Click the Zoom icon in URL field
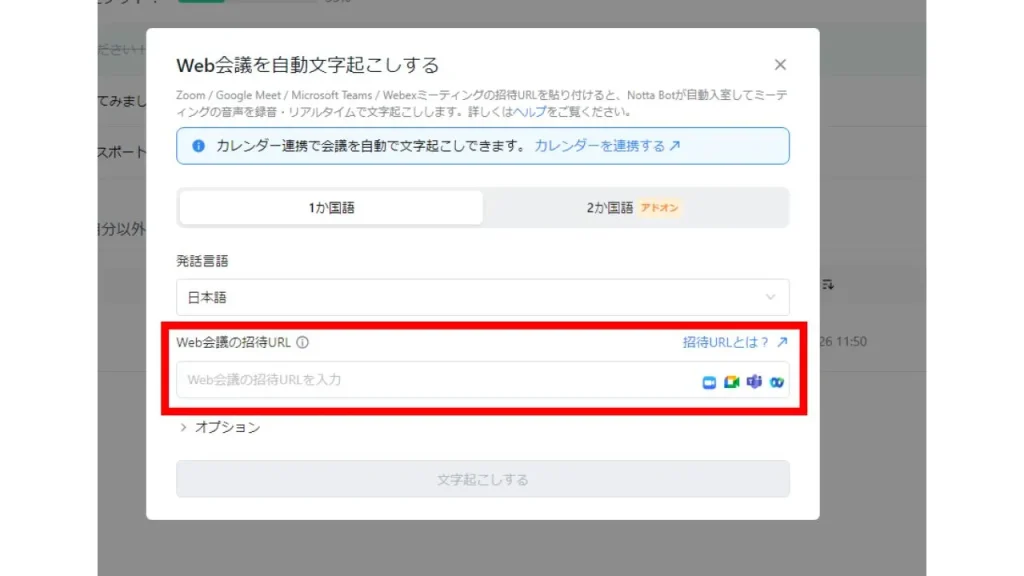 [x=709, y=382]
